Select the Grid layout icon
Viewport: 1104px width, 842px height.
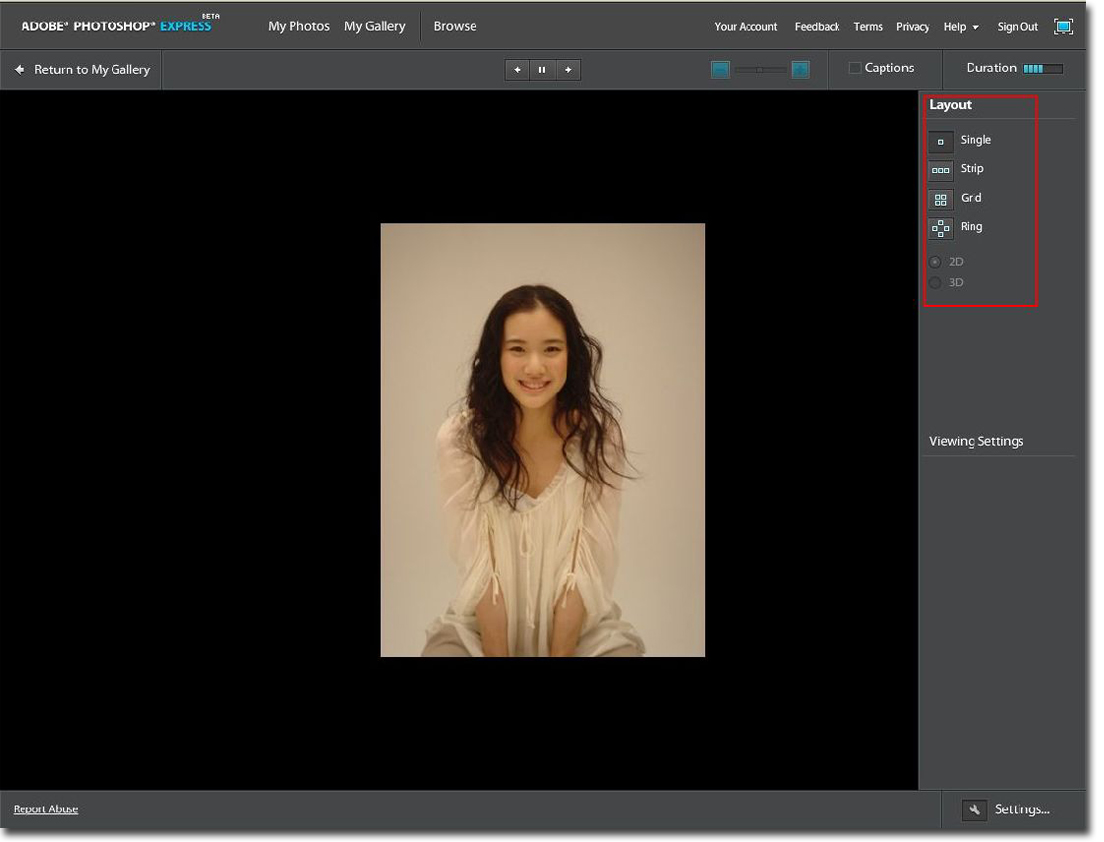click(x=941, y=199)
